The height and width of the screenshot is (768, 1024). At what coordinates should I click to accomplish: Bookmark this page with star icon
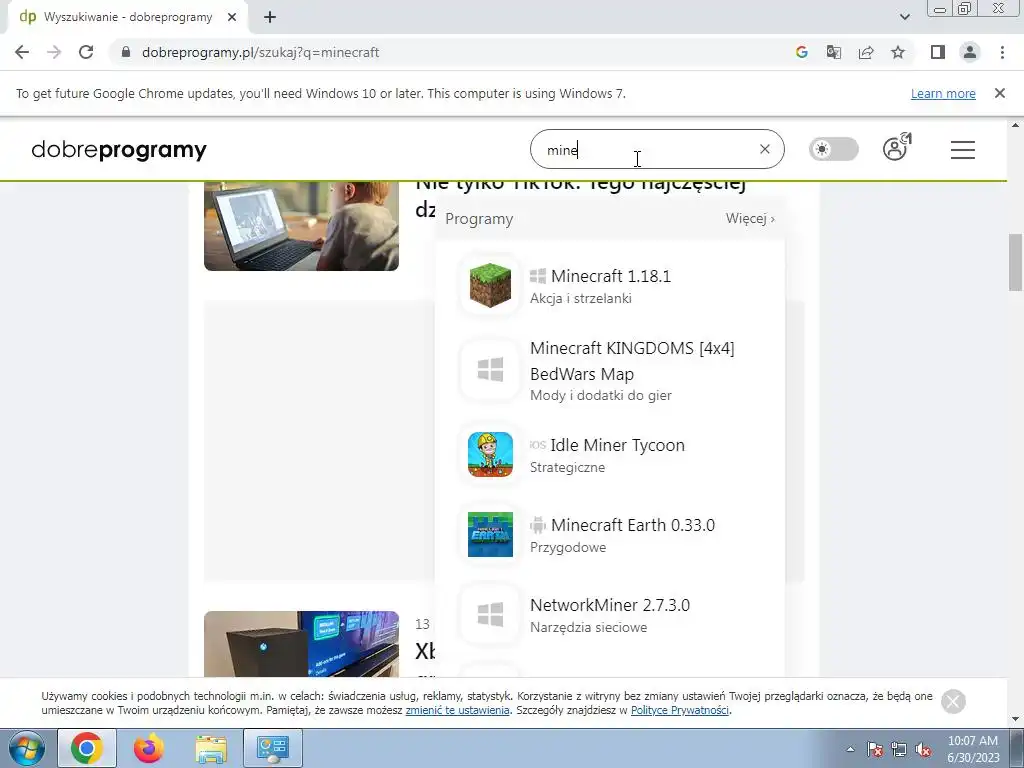(x=898, y=52)
